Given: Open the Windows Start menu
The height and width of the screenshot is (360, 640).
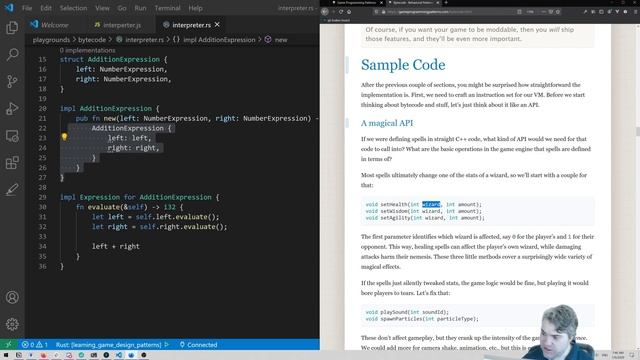Looking at the screenshot, I should coord(6,355).
